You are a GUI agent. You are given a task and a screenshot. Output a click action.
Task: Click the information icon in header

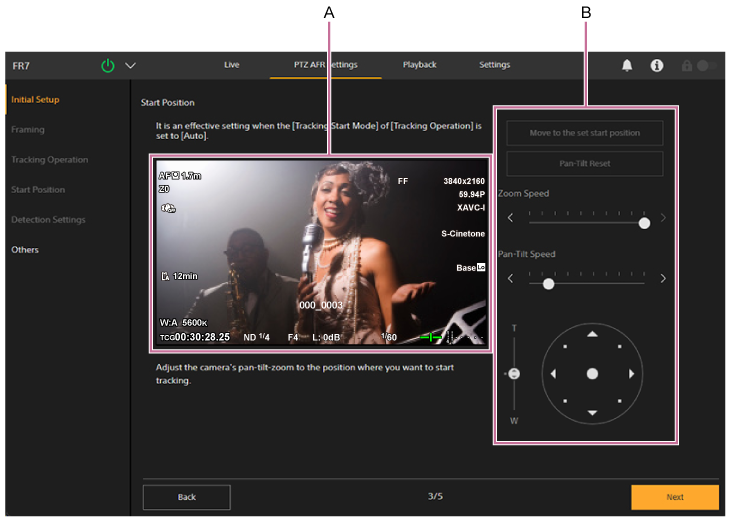(x=657, y=65)
